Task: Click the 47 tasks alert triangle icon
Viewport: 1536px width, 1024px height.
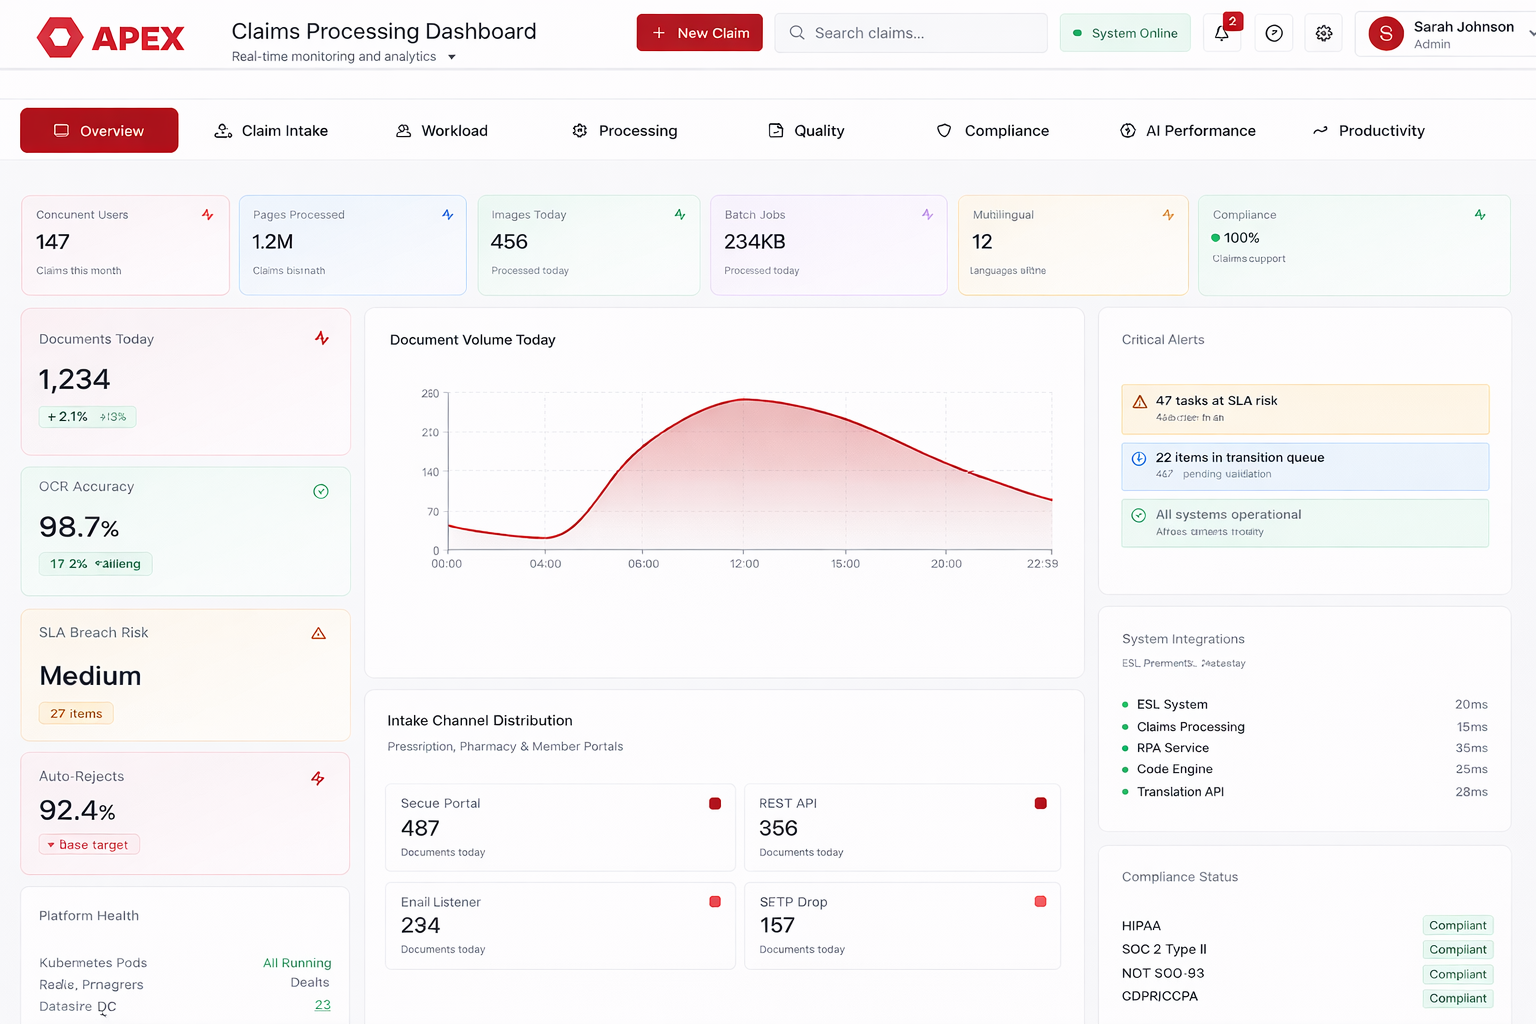Action: 1139,402
